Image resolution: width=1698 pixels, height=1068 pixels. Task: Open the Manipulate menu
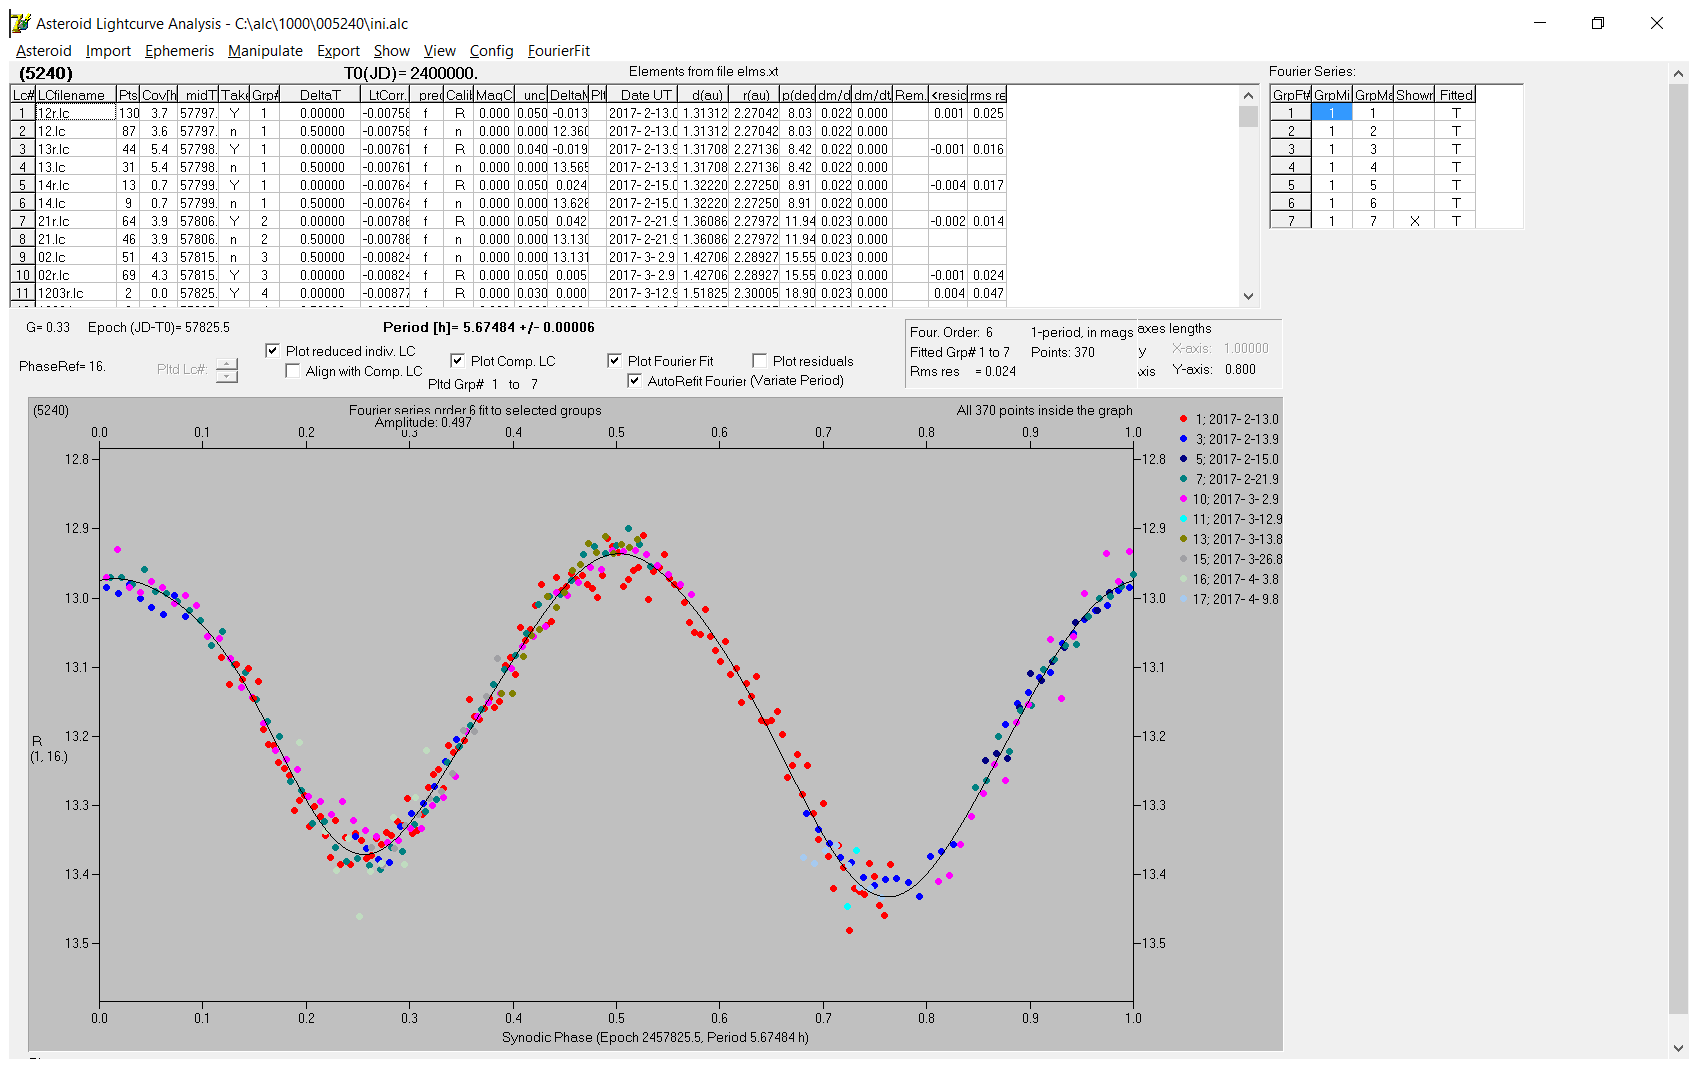[x=265, y=51]
